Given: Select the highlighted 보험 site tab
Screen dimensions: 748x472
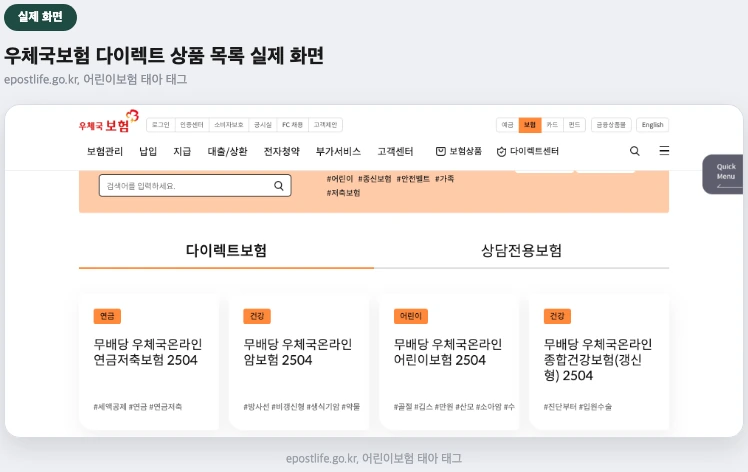Looking at the screenshot, I should 530,125.
